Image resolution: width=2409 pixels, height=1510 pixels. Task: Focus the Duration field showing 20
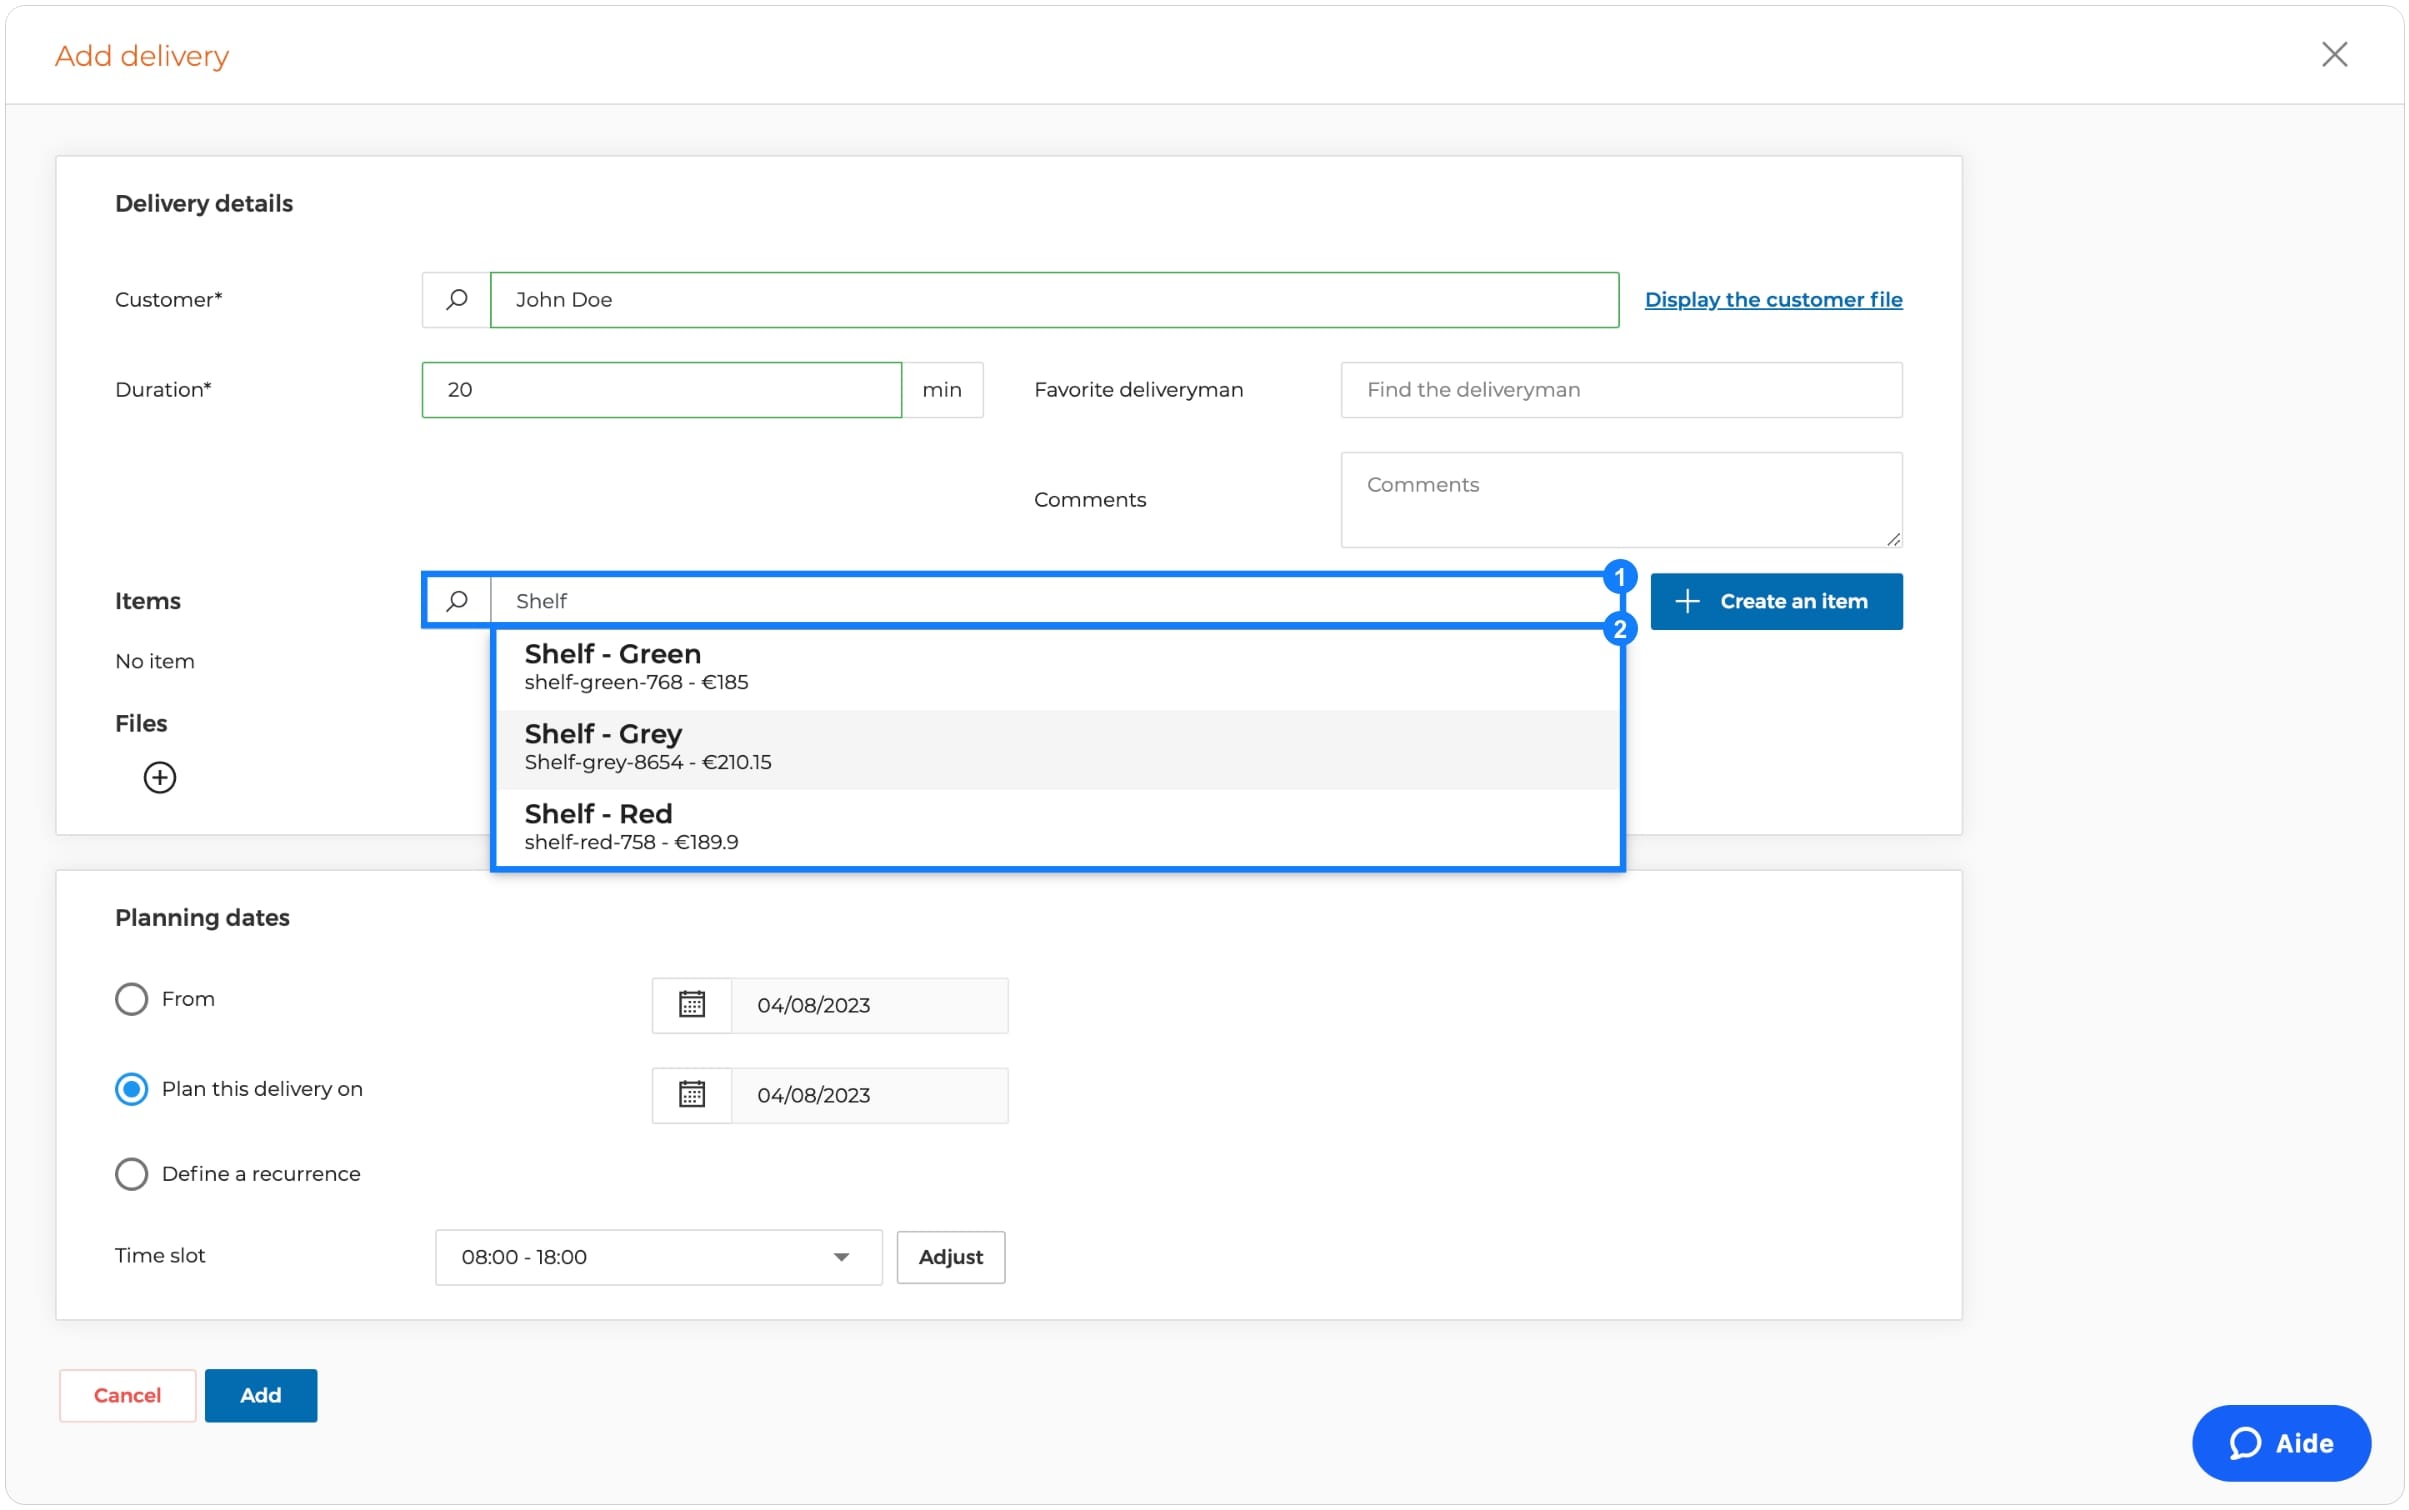coord(661,389)
